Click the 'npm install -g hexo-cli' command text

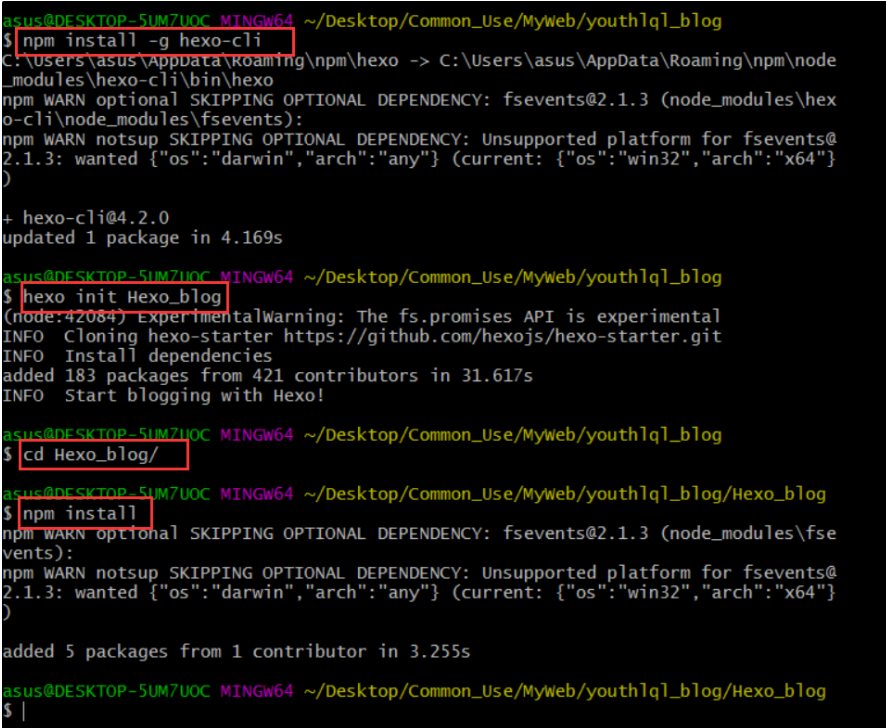click(142, 41)
